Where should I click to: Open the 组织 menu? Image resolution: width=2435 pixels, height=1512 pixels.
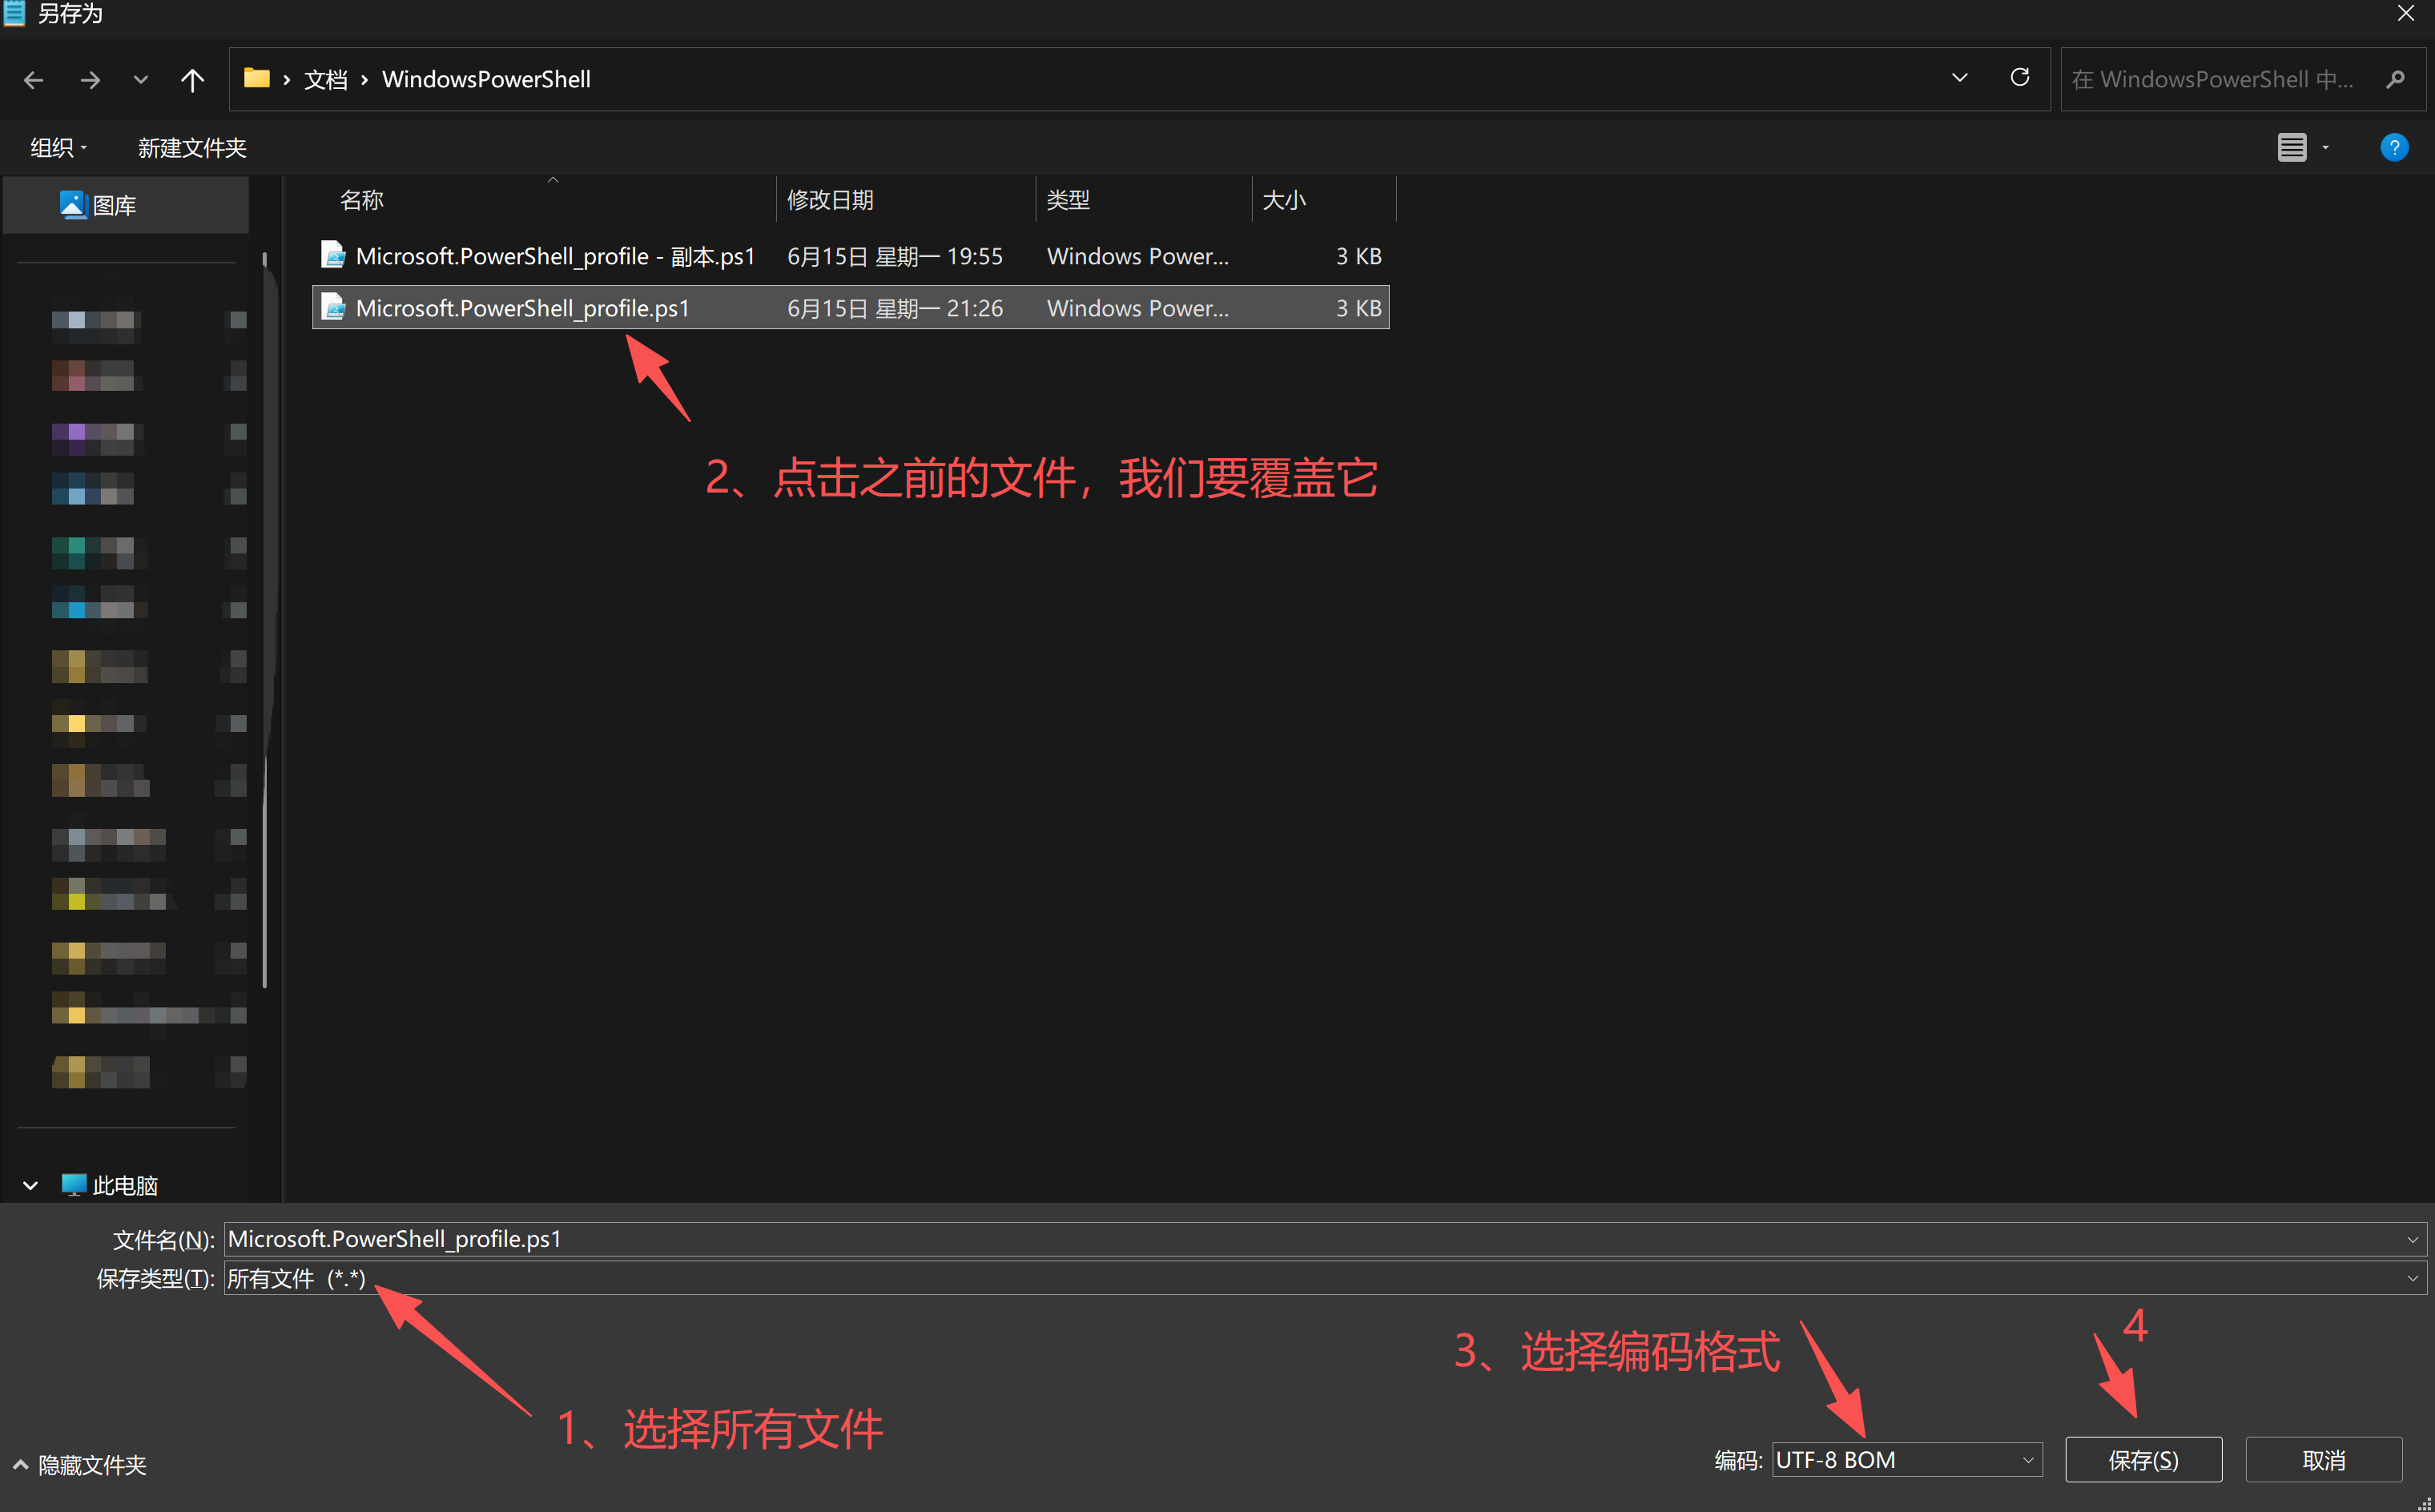58,148
